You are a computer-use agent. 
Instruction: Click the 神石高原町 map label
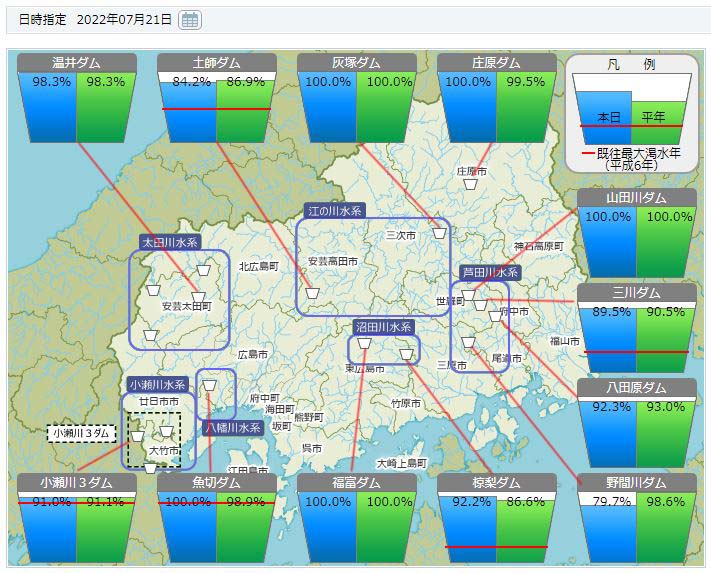[x=539, y=246]
